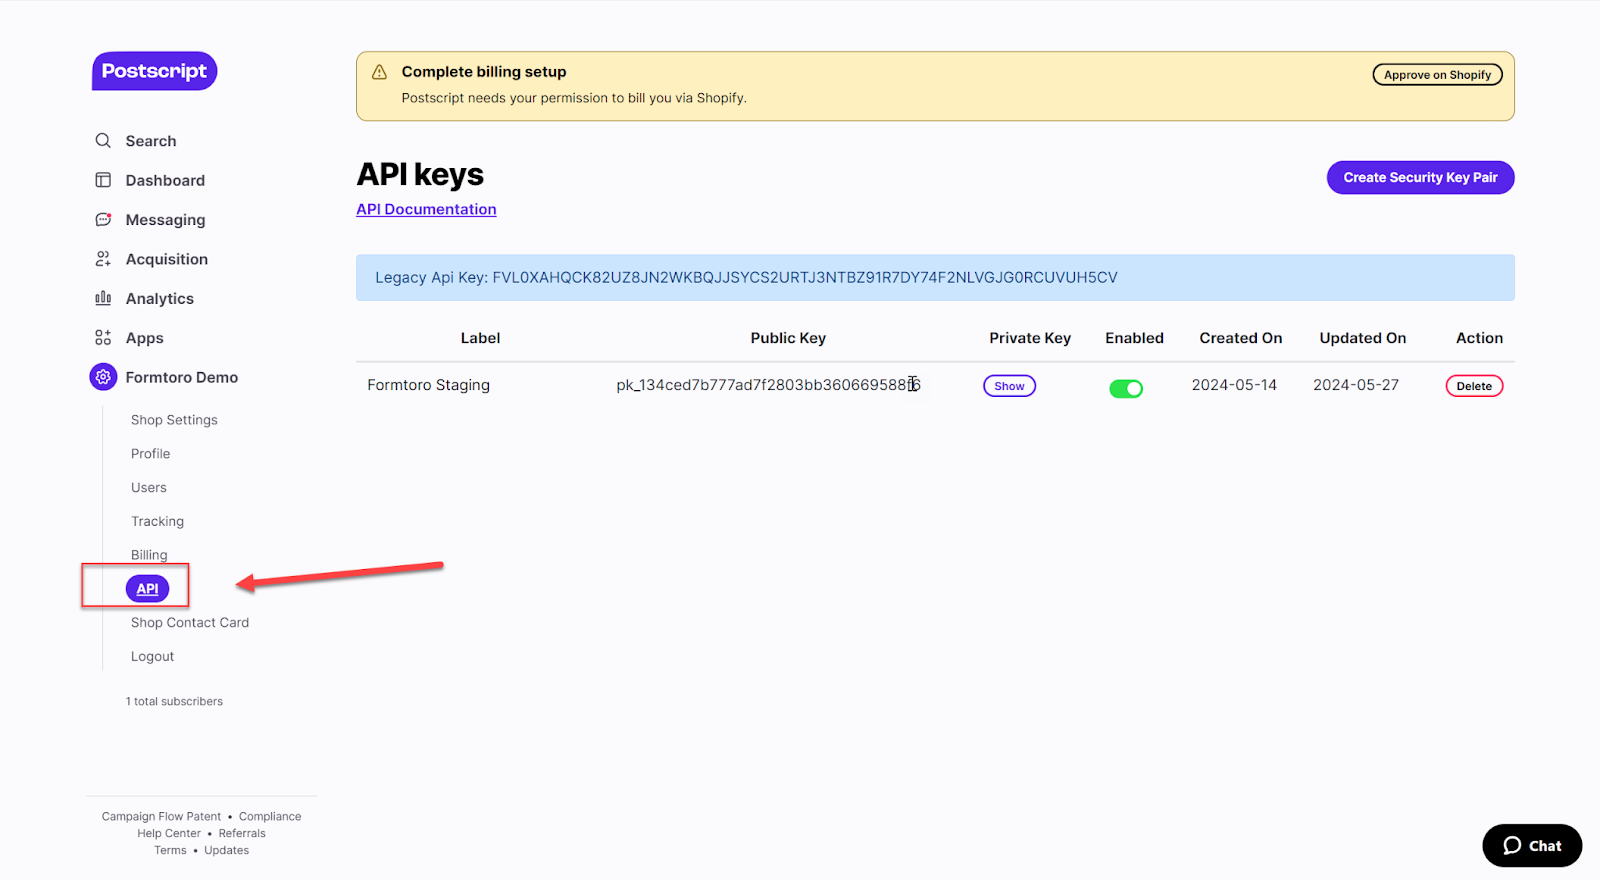Click the Created On column header
The image size is (1600, 880).
1241,338
